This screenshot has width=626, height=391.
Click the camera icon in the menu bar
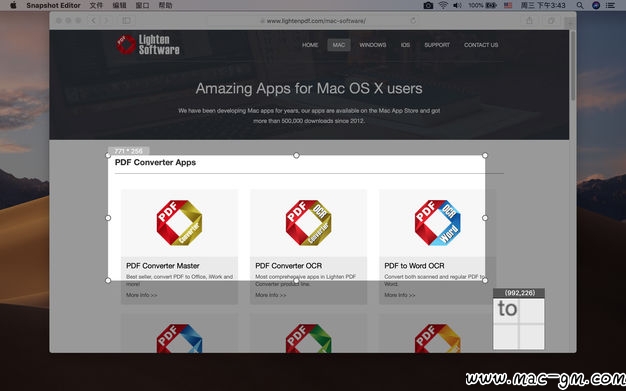pos(428,5)
